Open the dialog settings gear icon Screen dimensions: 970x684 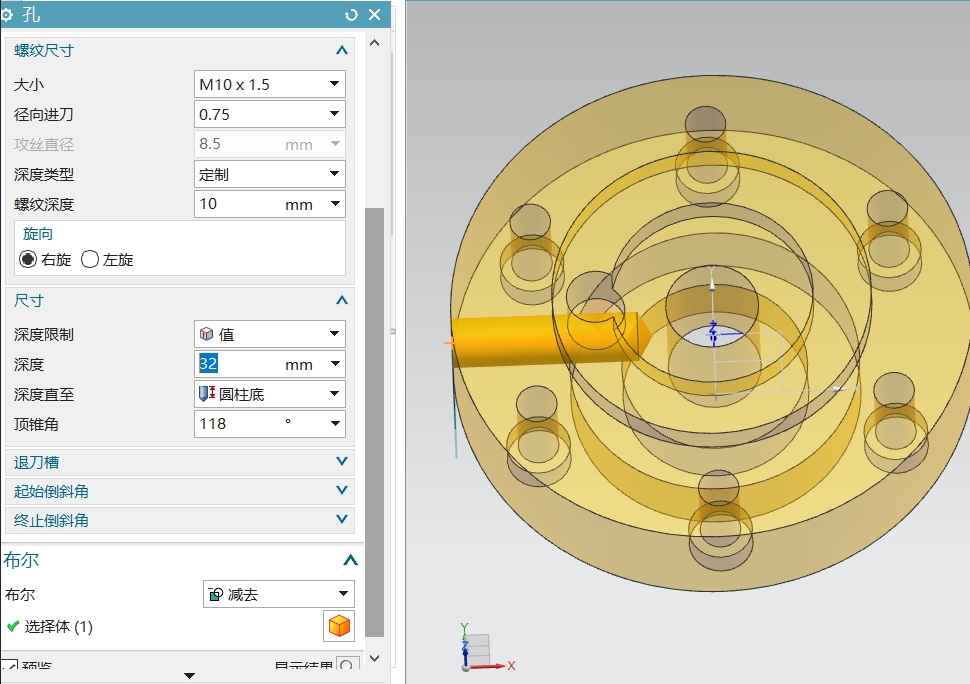click(7, 14)
